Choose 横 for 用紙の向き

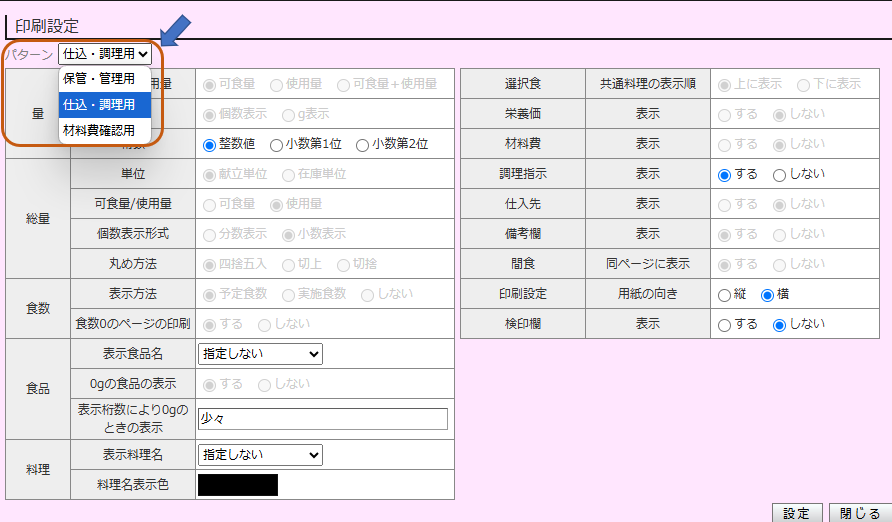click(768, 295)
